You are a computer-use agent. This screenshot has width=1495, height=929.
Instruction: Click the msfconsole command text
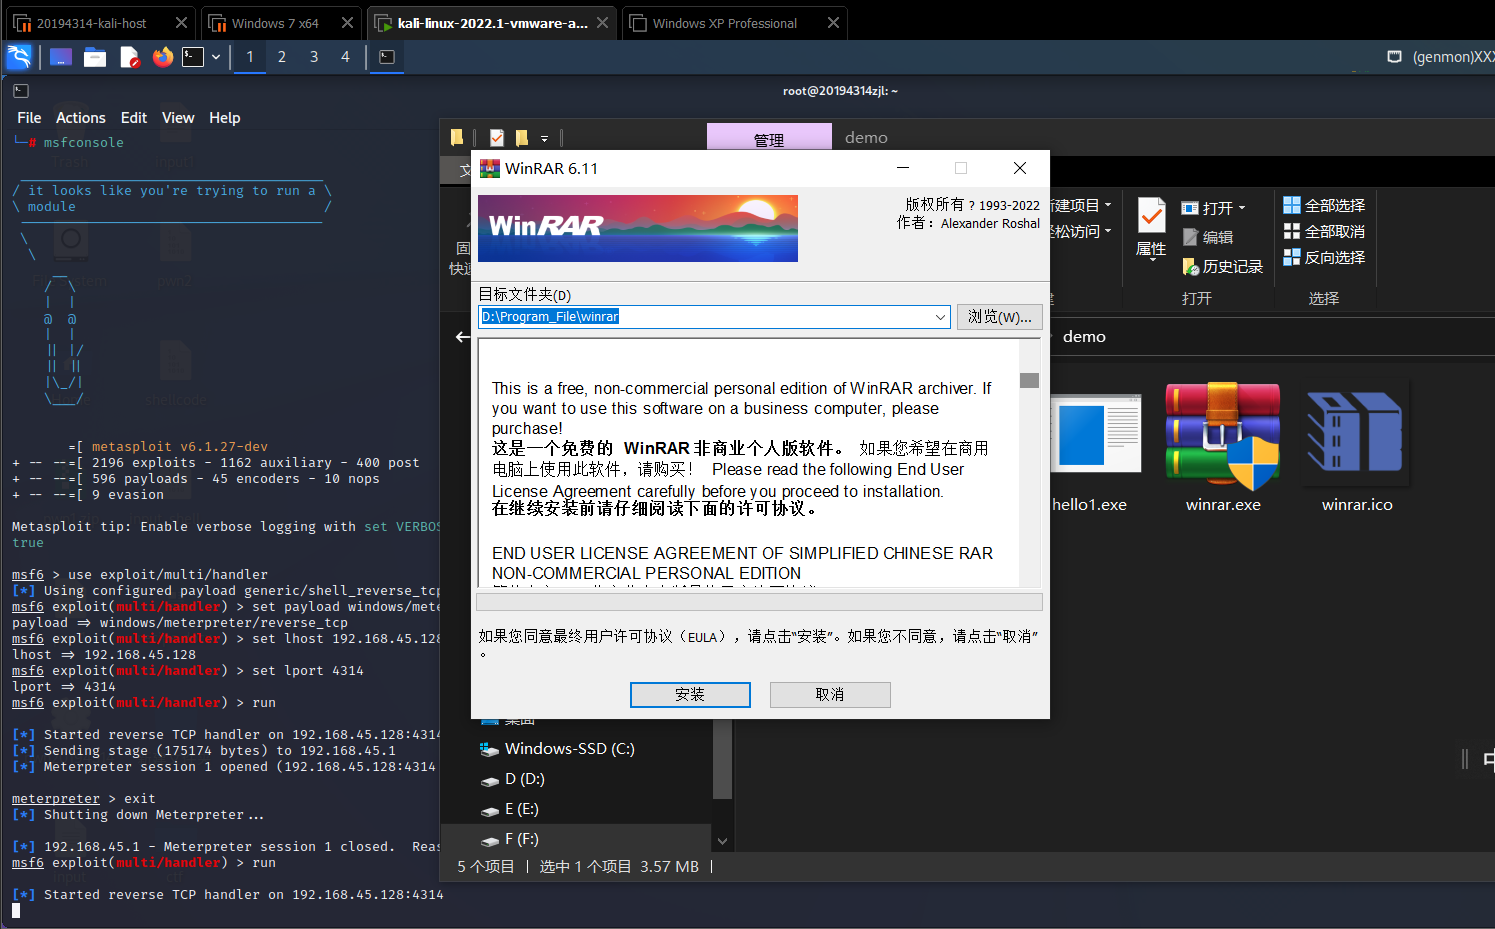coord(84,142)
